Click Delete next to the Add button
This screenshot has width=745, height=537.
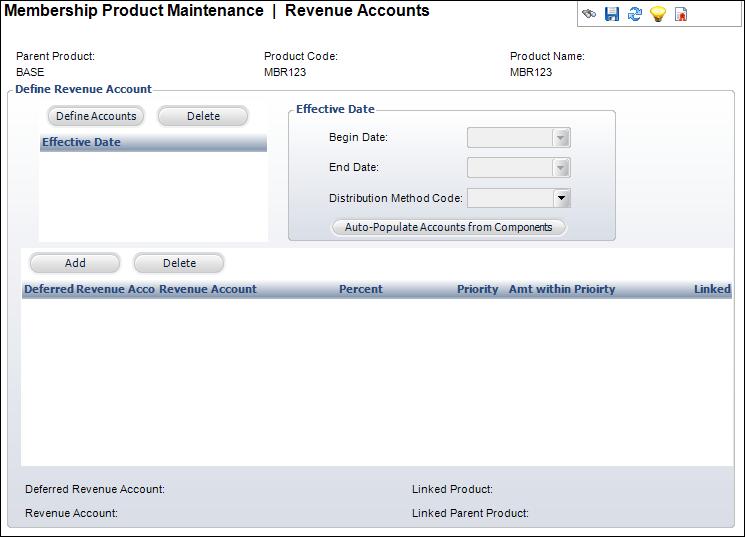pos(179,263)
